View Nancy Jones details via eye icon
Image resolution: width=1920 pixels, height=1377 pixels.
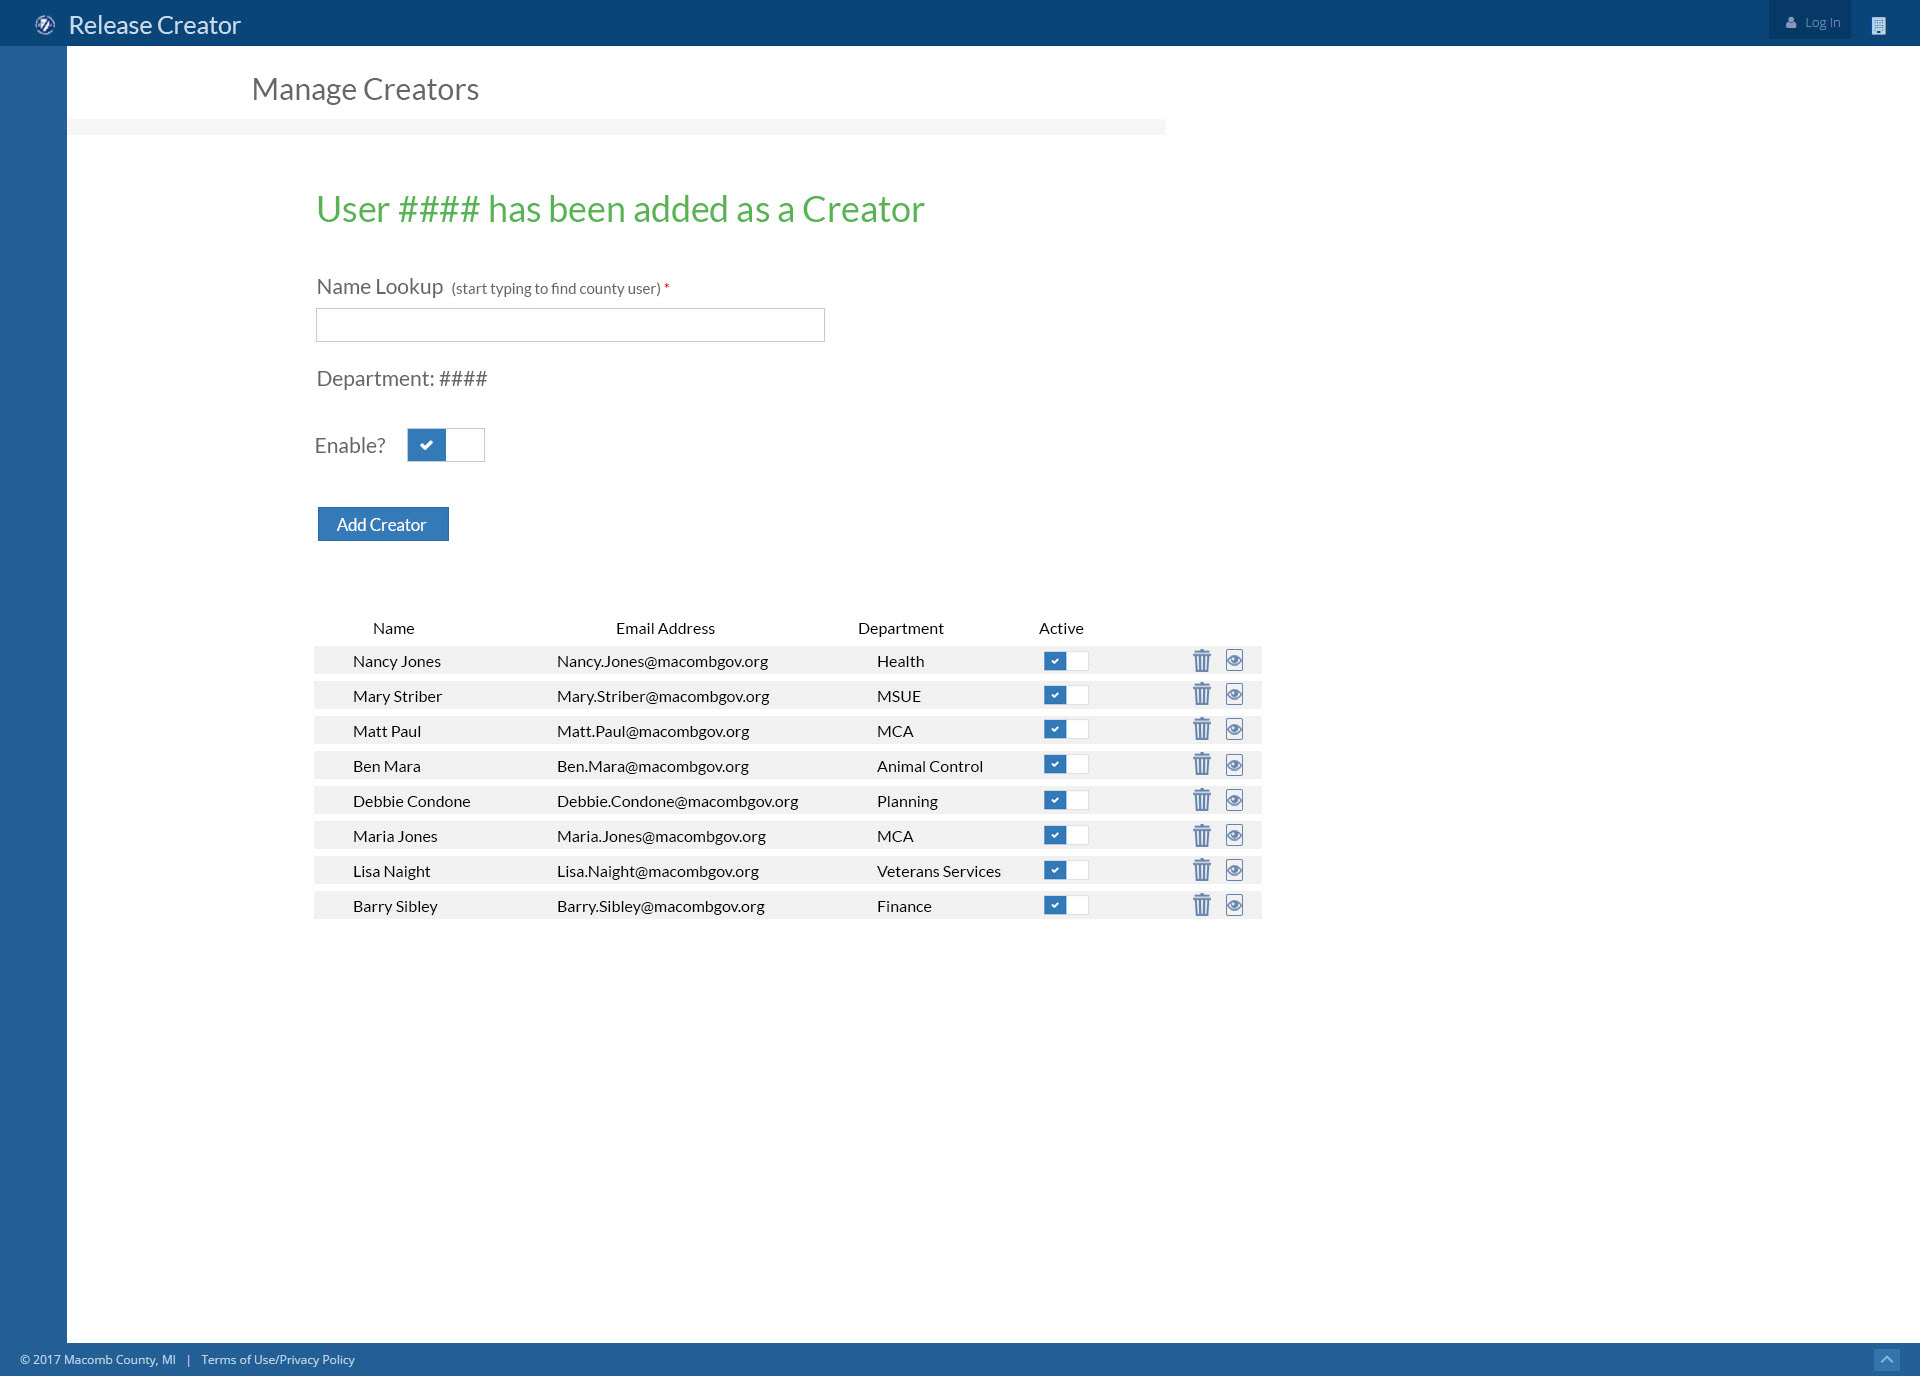[1234, 661]
